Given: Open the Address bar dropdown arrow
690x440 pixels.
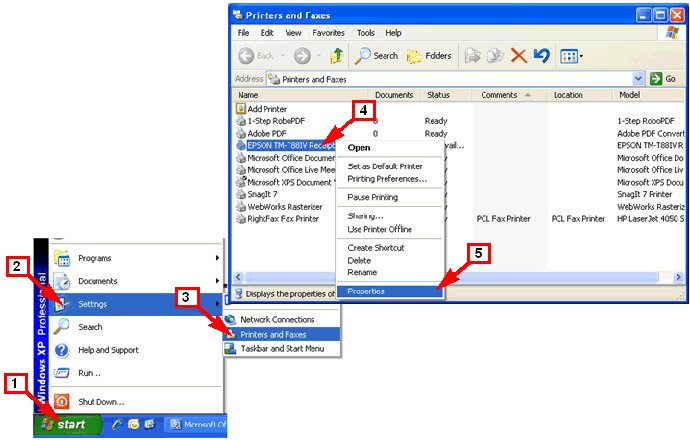Looking at the screenshot, I should tap(638, 79).
